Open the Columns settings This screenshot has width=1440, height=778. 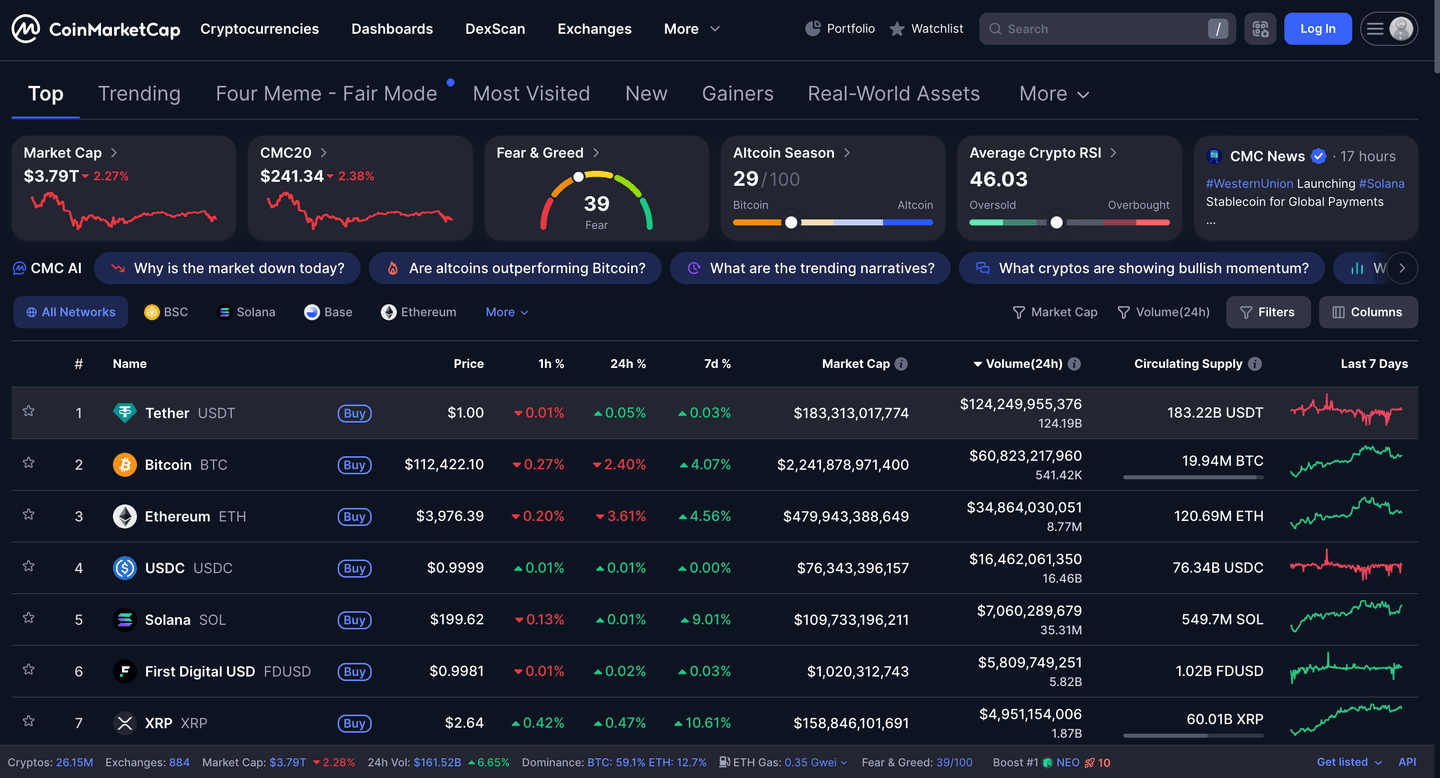coord(1368,311)
